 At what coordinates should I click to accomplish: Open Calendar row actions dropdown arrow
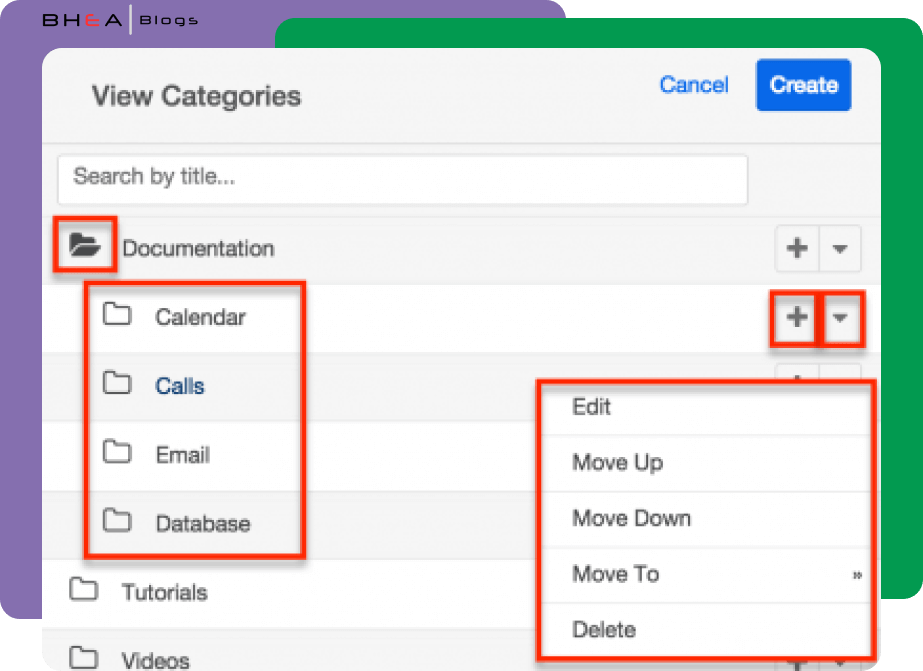click(840, 317)
